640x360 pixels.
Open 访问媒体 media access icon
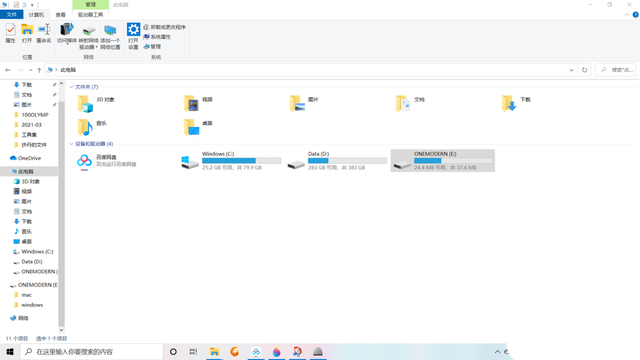click(67, 33)
